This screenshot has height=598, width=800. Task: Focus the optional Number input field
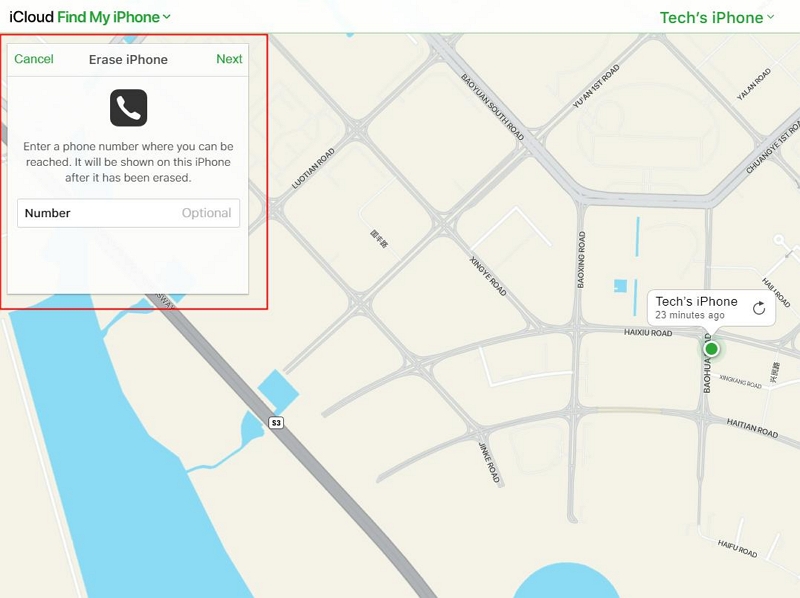(129, 213)
